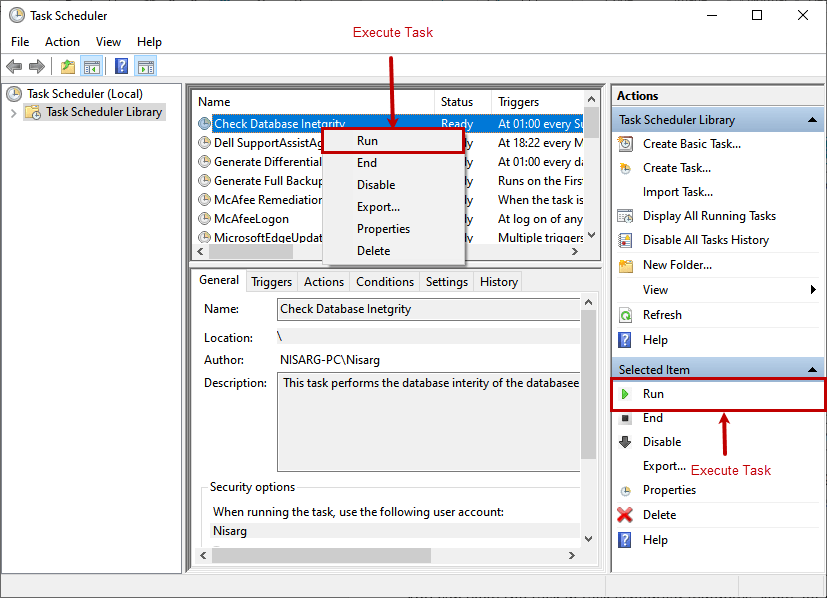This screenshot has width=827, height=598.
Task: Open the View submenu in Actions pane
Action: [x=656, y=289]
